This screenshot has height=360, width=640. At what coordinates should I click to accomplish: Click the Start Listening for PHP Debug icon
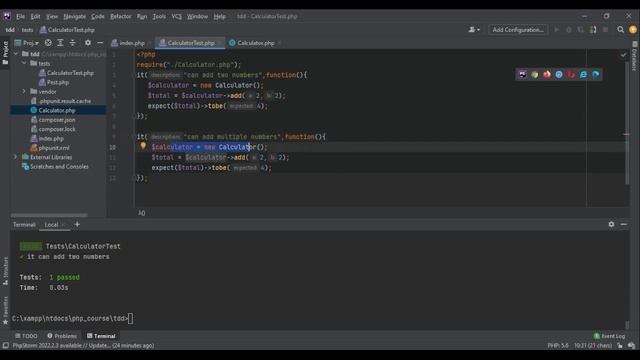pyautogui.click(x=593, y=30)
